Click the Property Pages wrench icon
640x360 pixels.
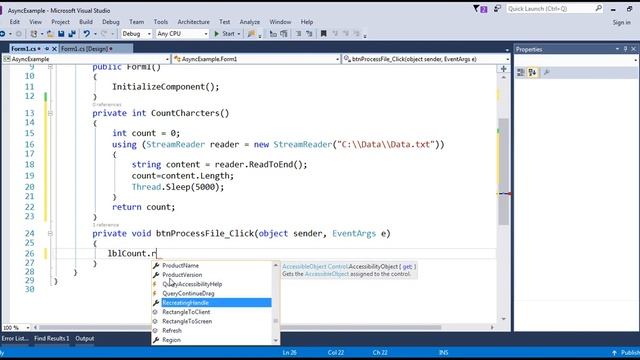(x=547, y=73)
